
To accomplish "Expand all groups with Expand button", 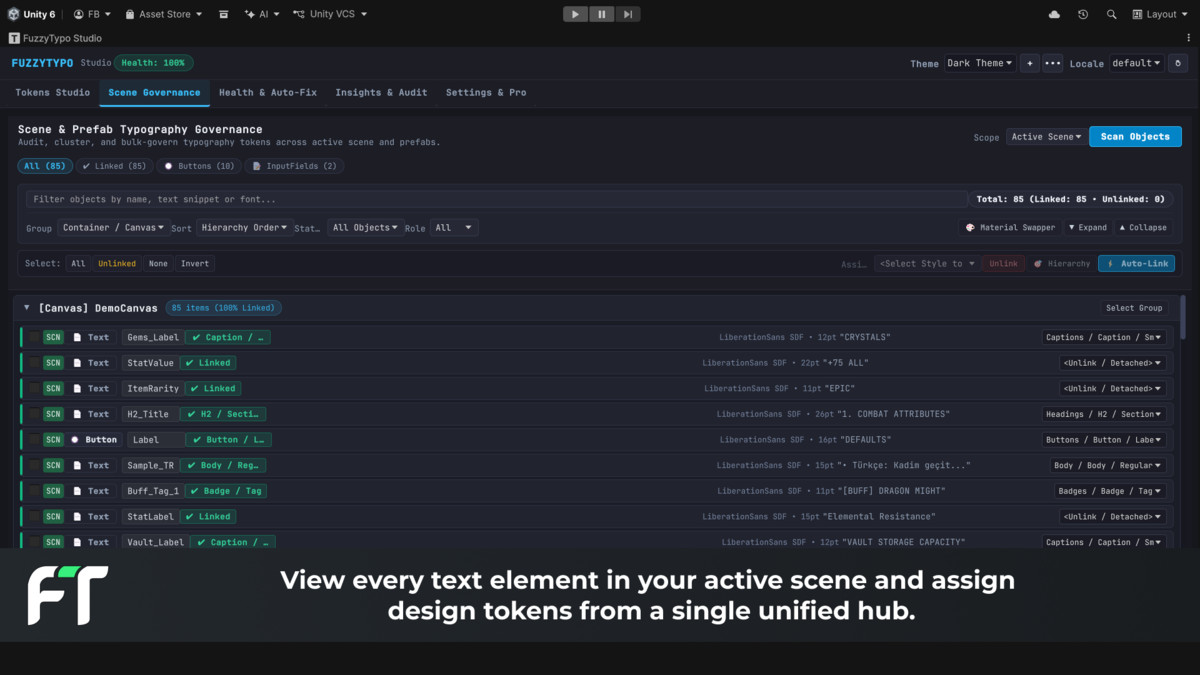I will pyautogui.click(x=1088, y=228).
